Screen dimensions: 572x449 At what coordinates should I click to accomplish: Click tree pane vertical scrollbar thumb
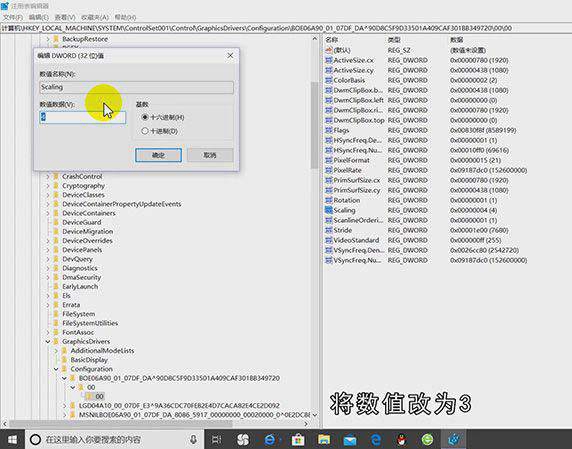tap(314, 125)
